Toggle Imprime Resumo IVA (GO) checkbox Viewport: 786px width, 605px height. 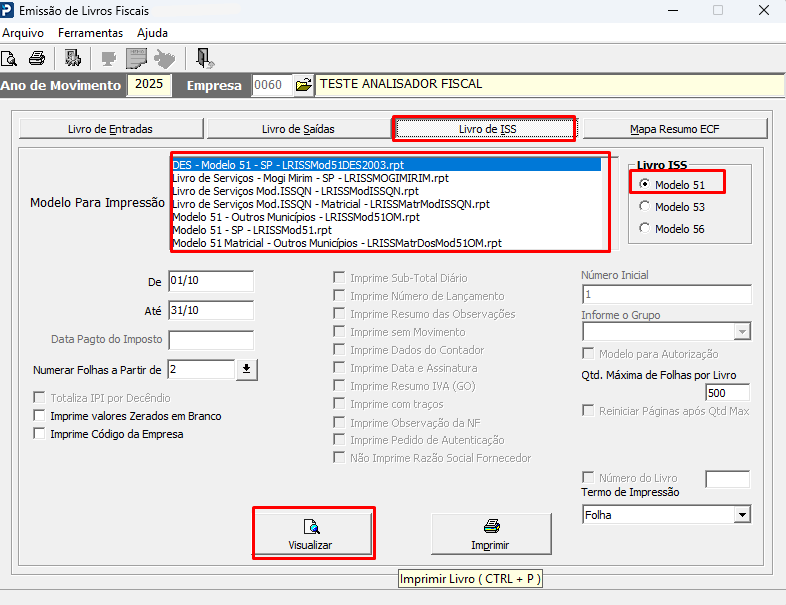339,385
